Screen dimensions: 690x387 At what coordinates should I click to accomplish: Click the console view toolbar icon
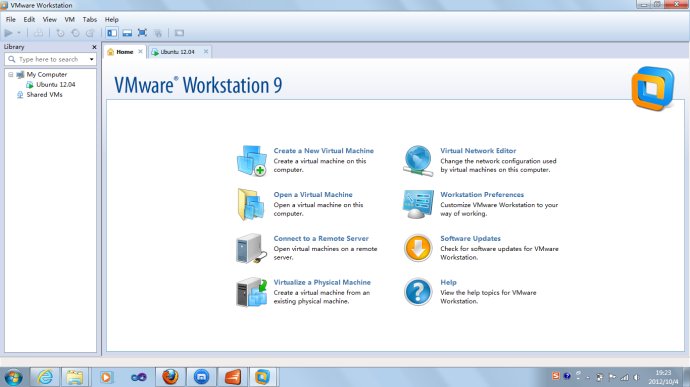point(179,33)
